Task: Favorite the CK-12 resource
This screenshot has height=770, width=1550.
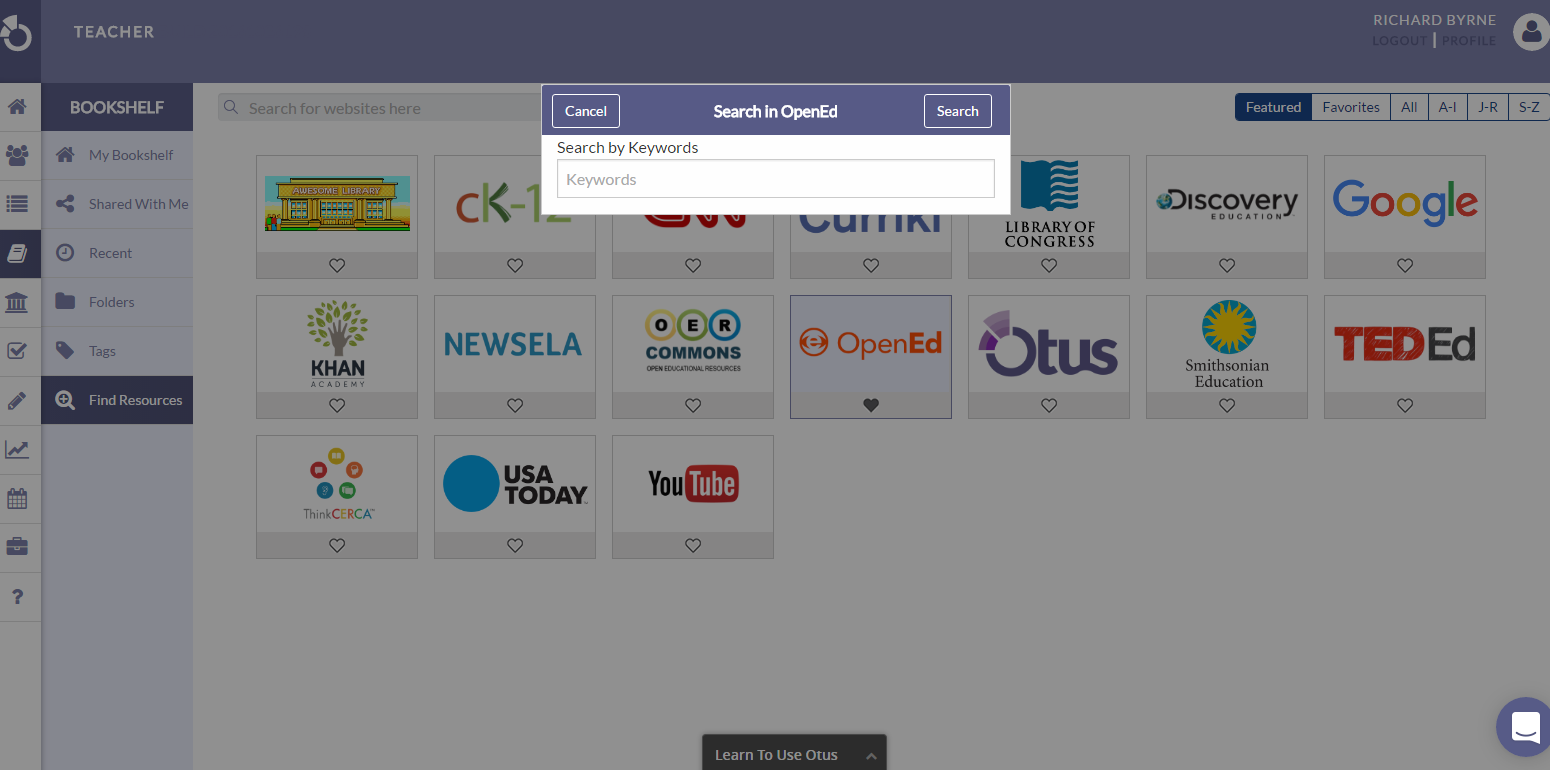Action: 515,265
